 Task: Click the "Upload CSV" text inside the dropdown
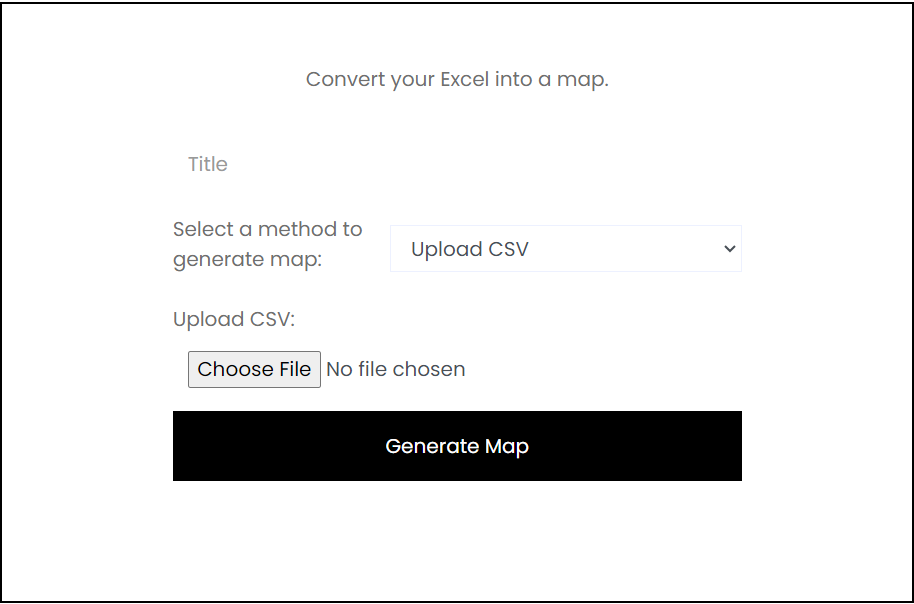pyautogui.click(x=469, y=249)
